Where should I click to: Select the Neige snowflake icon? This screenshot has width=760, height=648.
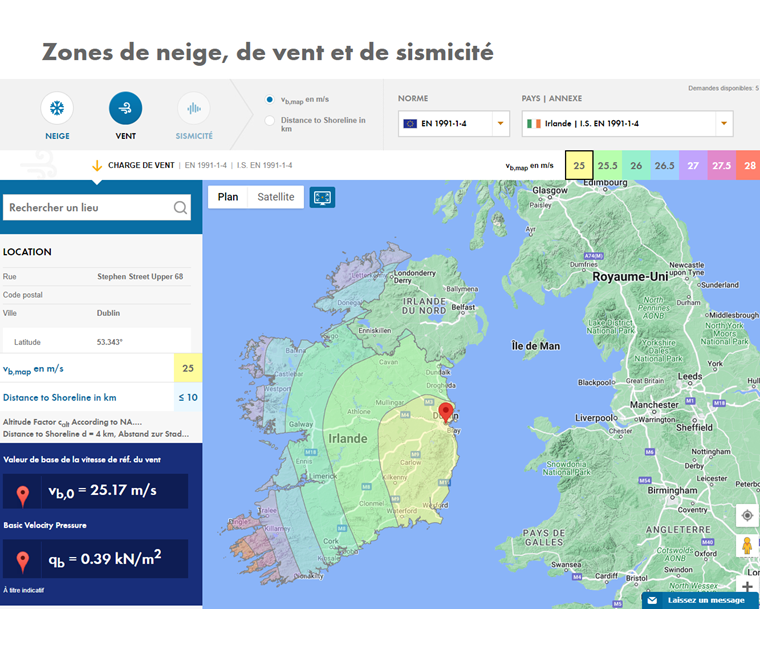coord(57,108)
